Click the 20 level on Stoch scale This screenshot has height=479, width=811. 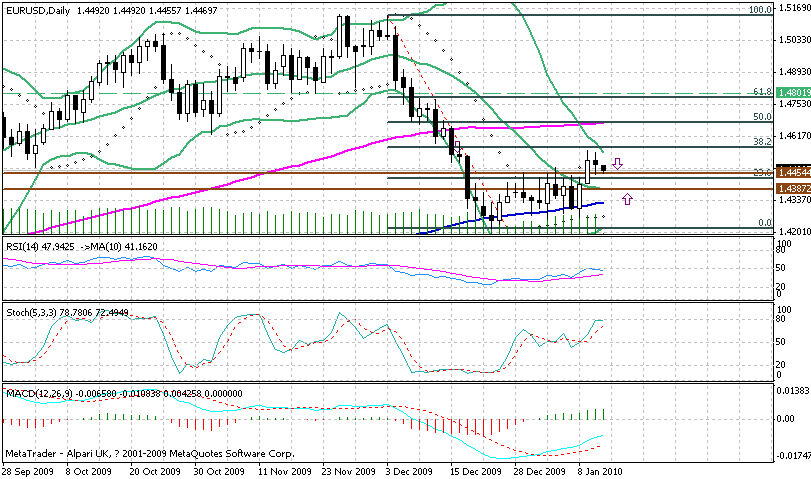[x=781, y=364]
